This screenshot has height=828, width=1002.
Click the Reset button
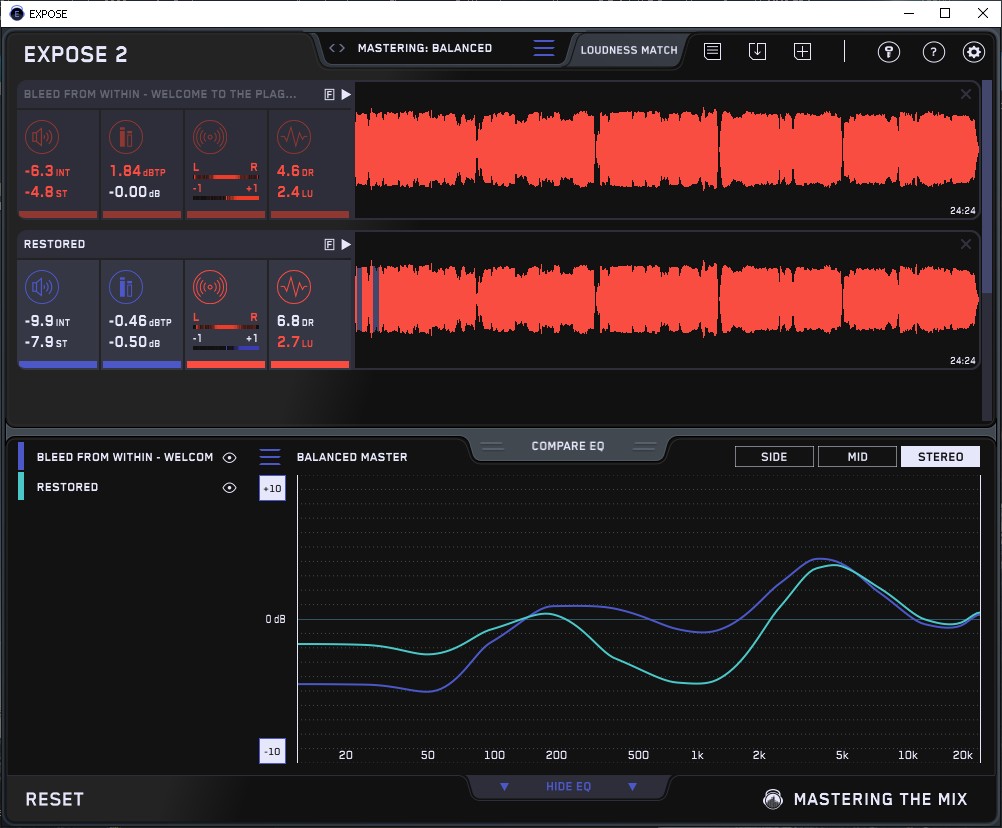[55, 799]
